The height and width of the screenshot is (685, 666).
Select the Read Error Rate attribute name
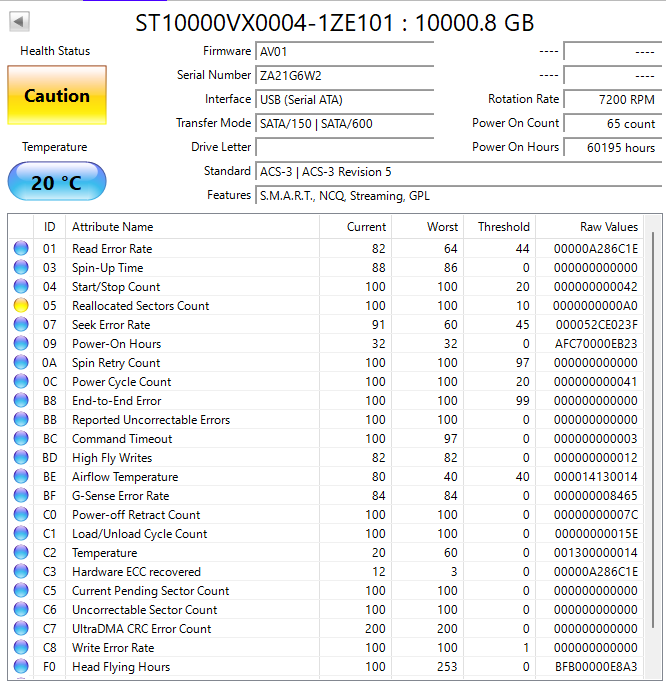(112, 249)
